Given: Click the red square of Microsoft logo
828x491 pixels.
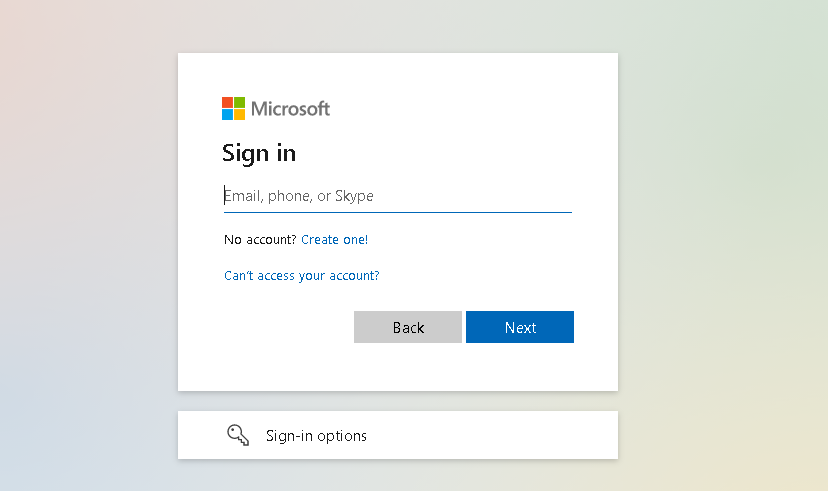Looking at the screenshot, I should [x=227, y=102].
